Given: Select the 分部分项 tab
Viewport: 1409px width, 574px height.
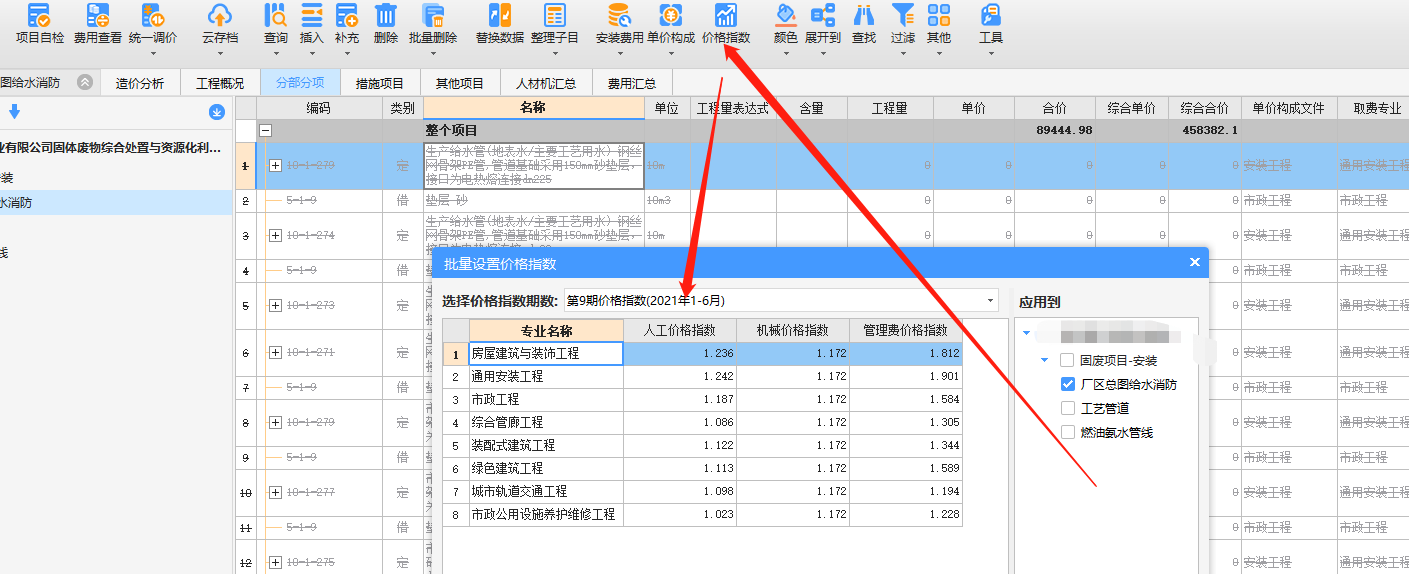Looking at the screenshot, I should (x=300, y=83).
